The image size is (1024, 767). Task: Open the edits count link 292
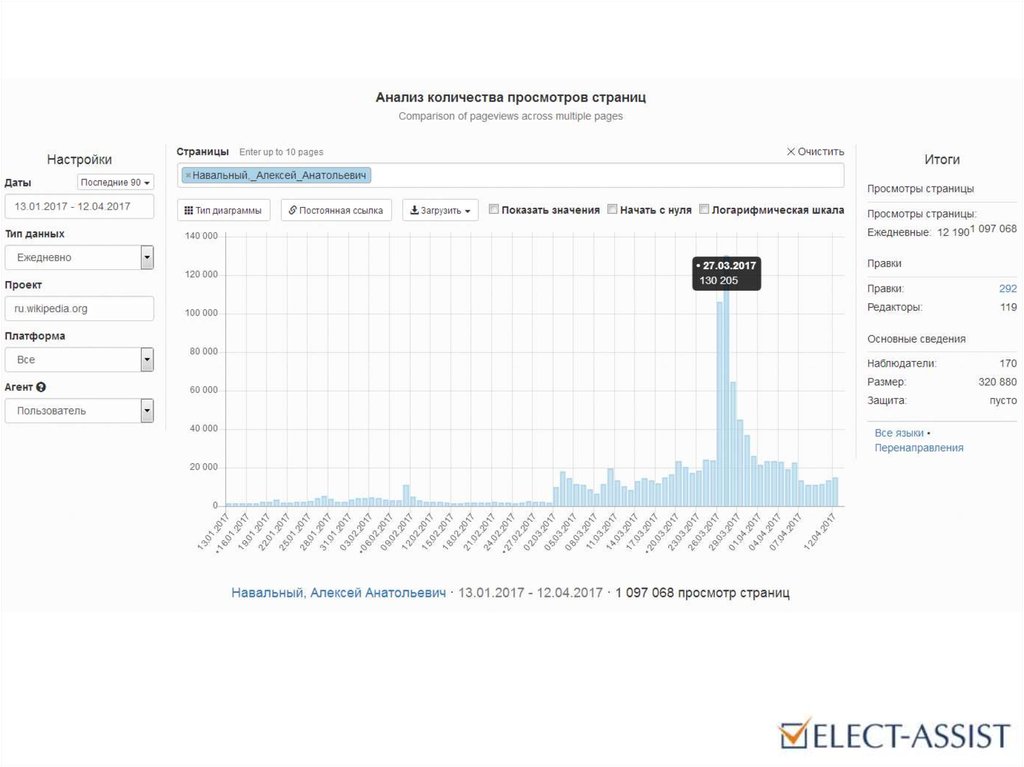pyautogui.click(x=1007, y=288)
